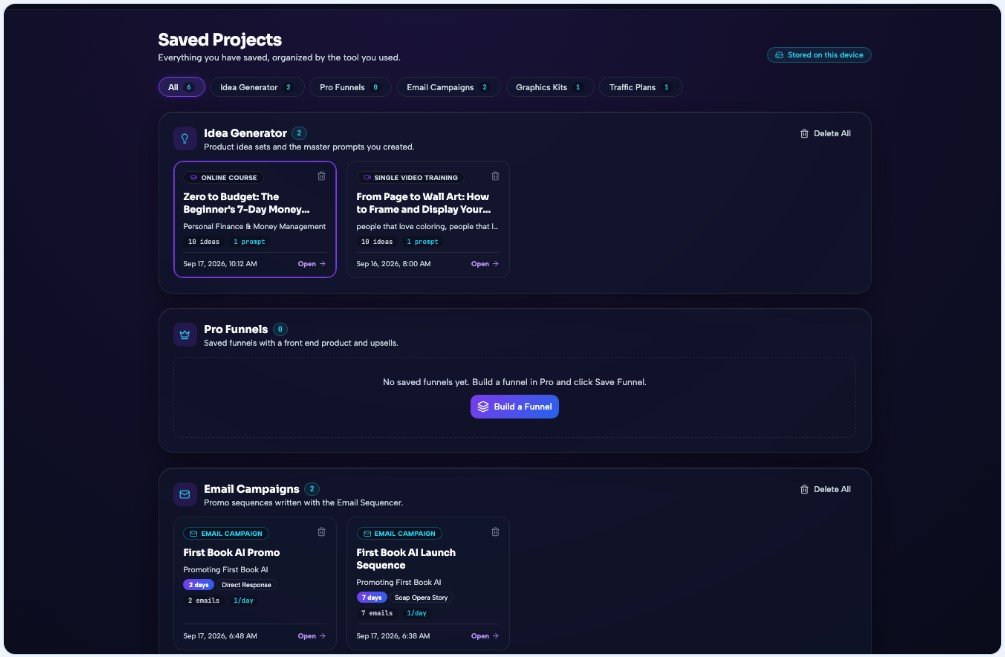Click the No saved funnels yet message
The width and height of the screenshot is (1005, 657).
click(515, 382)
